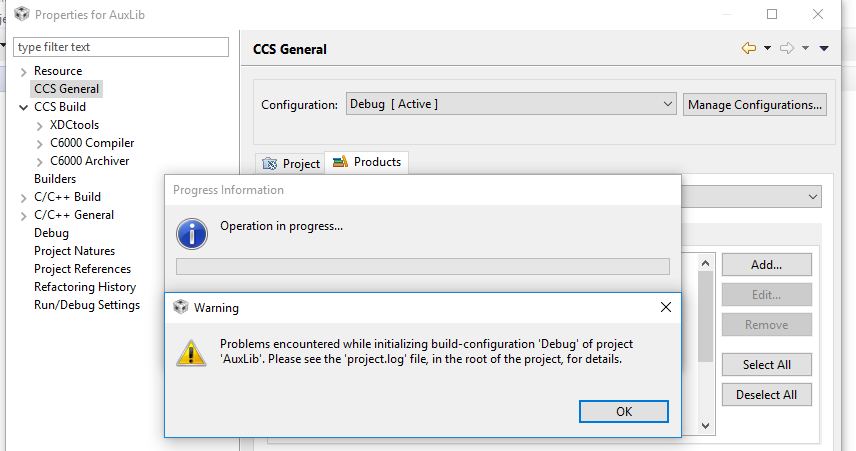Click the CCS cube icon in Warning title
Screen dimensions: 856x451
tap(181, 307)
